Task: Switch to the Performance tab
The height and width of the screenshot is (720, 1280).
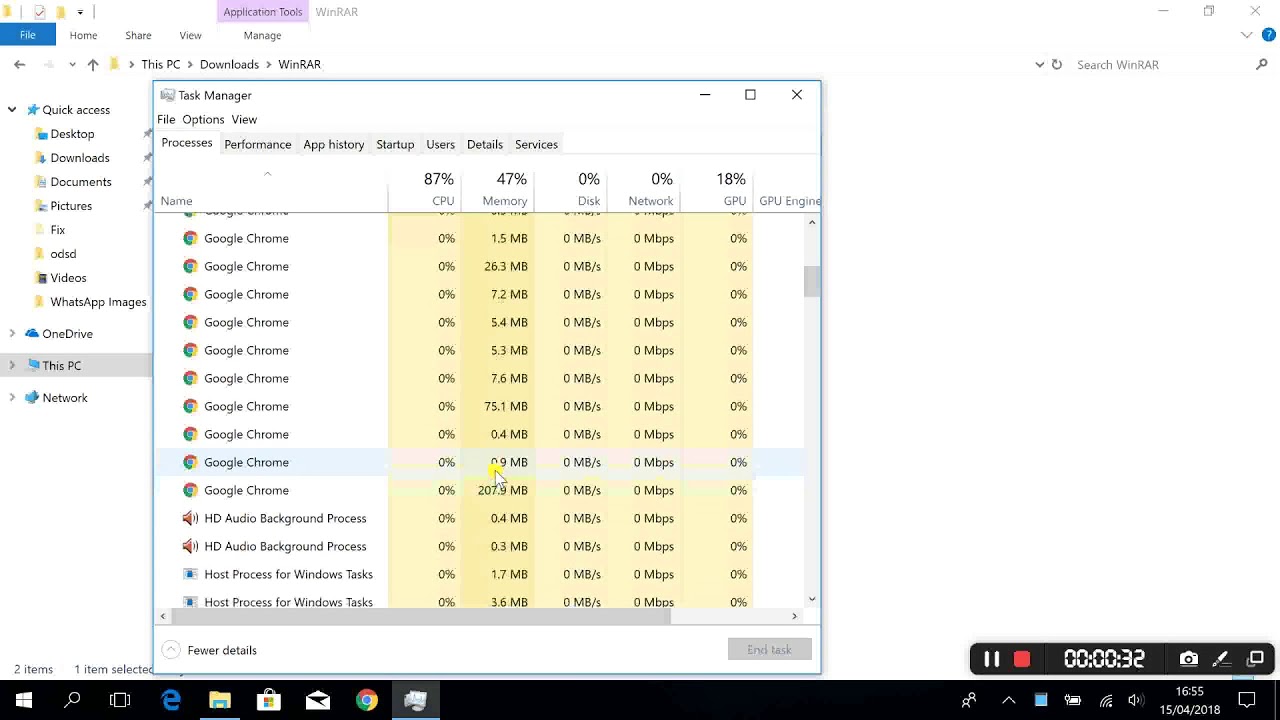Action: pyautogui.click(x=258, y=144)
